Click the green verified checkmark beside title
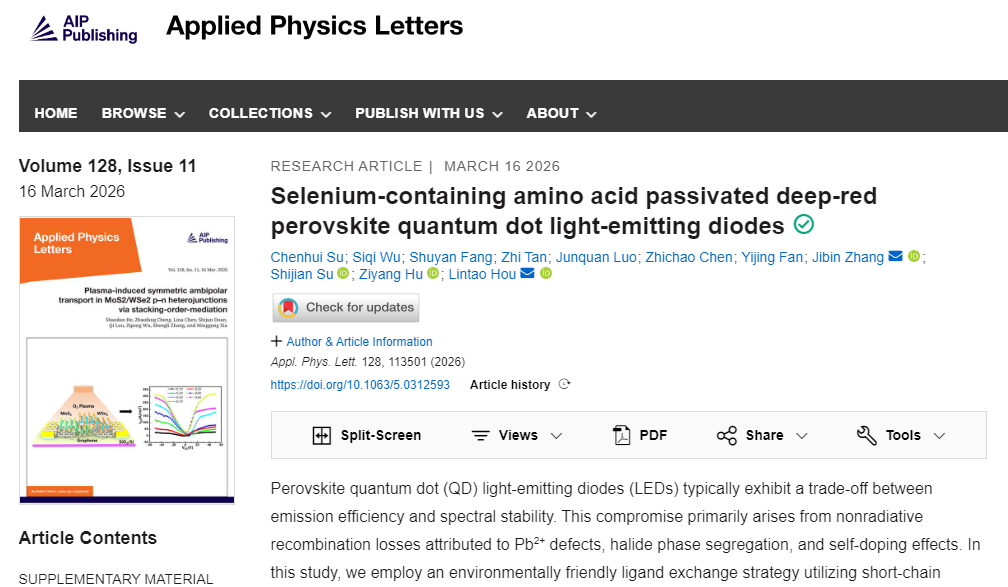This screenshot has height=587, width=1008. tap(803, 224)
